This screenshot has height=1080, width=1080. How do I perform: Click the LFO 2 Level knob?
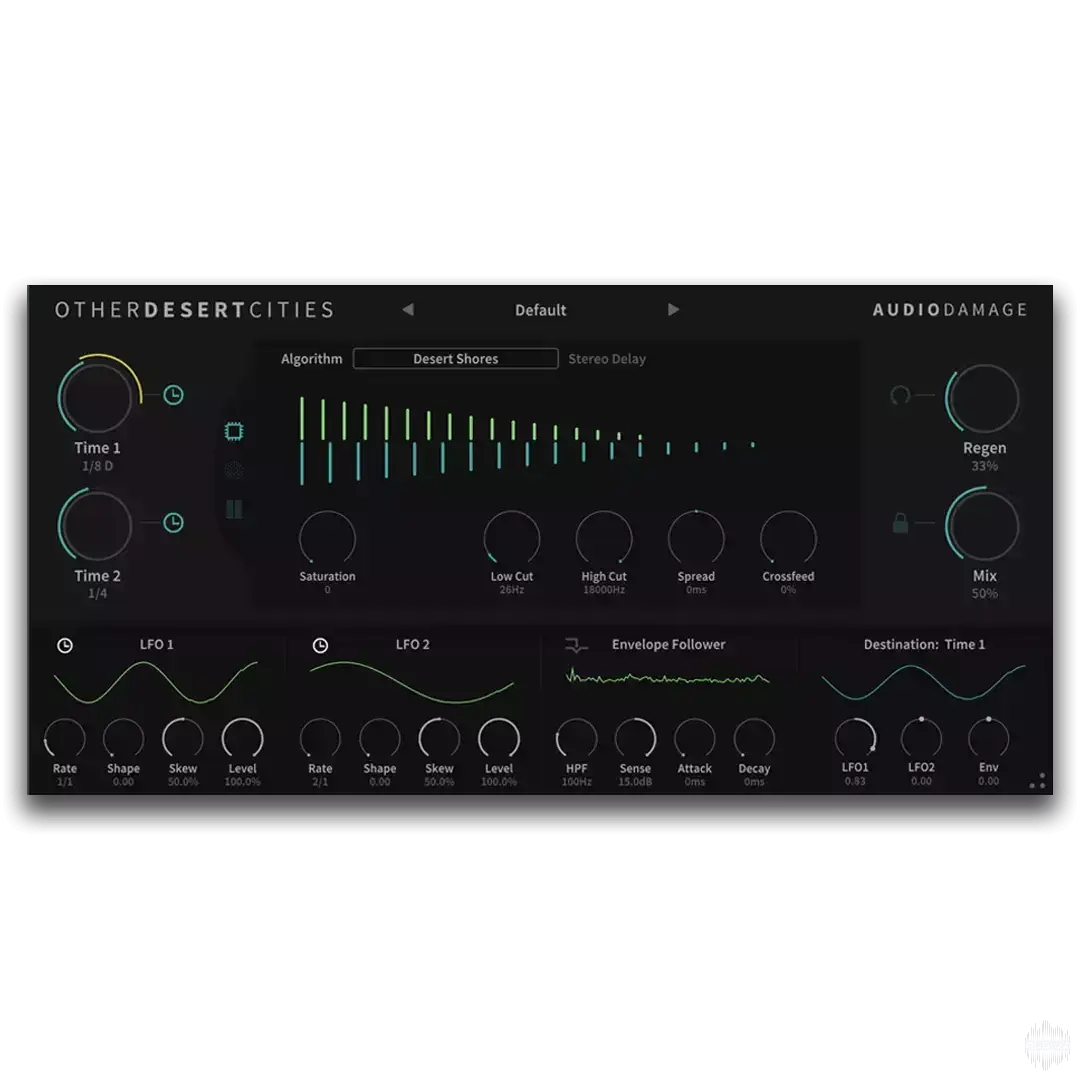point(499,738)
